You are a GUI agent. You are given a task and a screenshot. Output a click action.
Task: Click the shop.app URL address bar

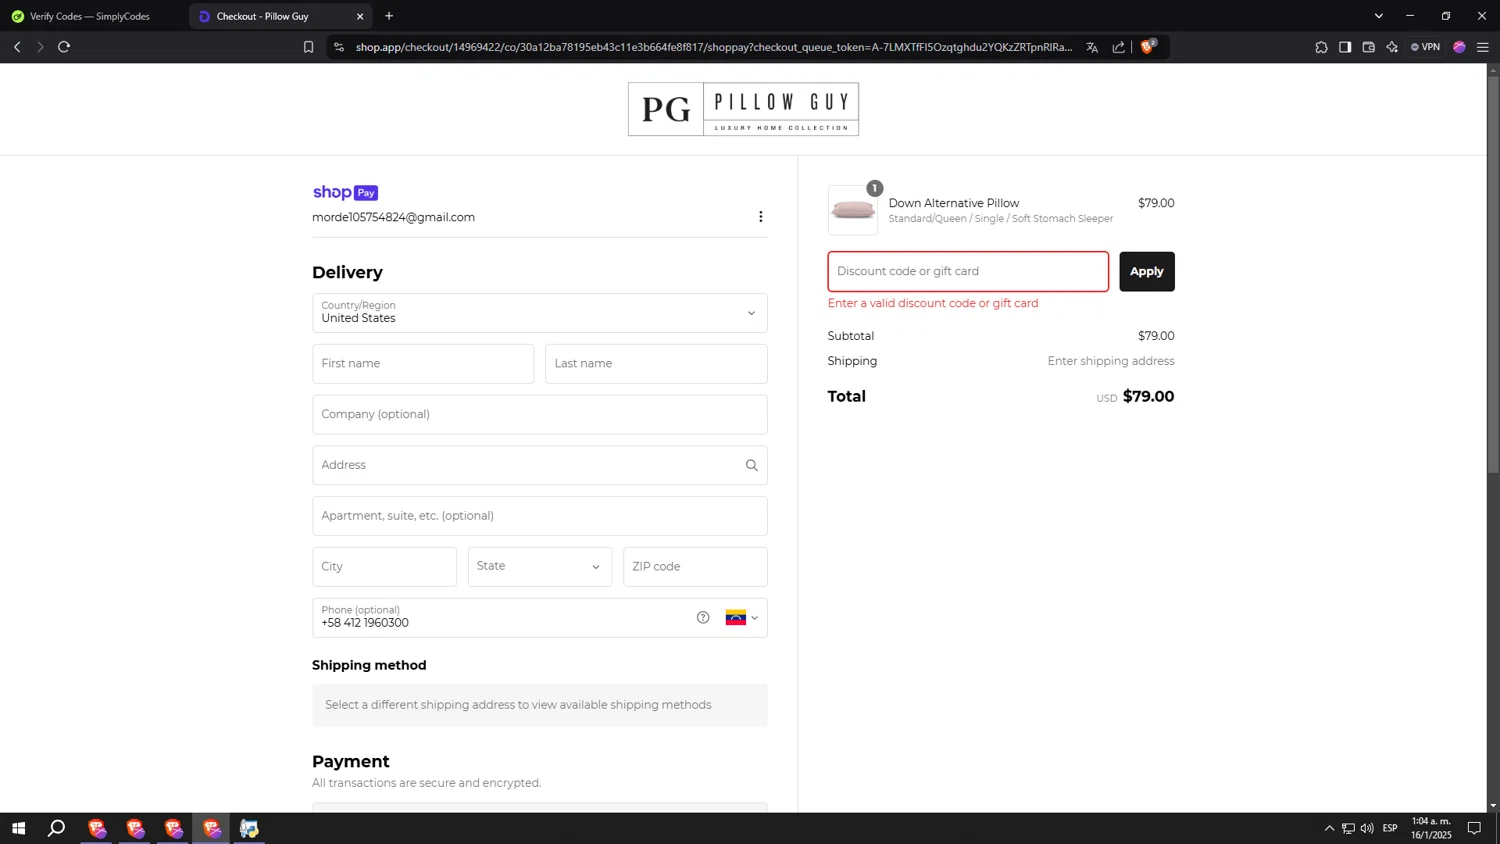[x=713, y=47]
